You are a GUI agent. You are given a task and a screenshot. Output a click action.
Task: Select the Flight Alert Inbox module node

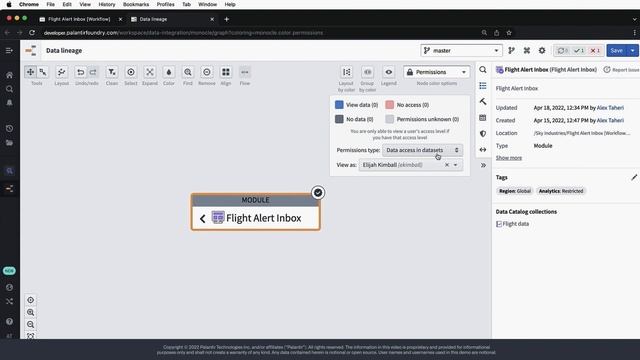click(x=256, y=212)
